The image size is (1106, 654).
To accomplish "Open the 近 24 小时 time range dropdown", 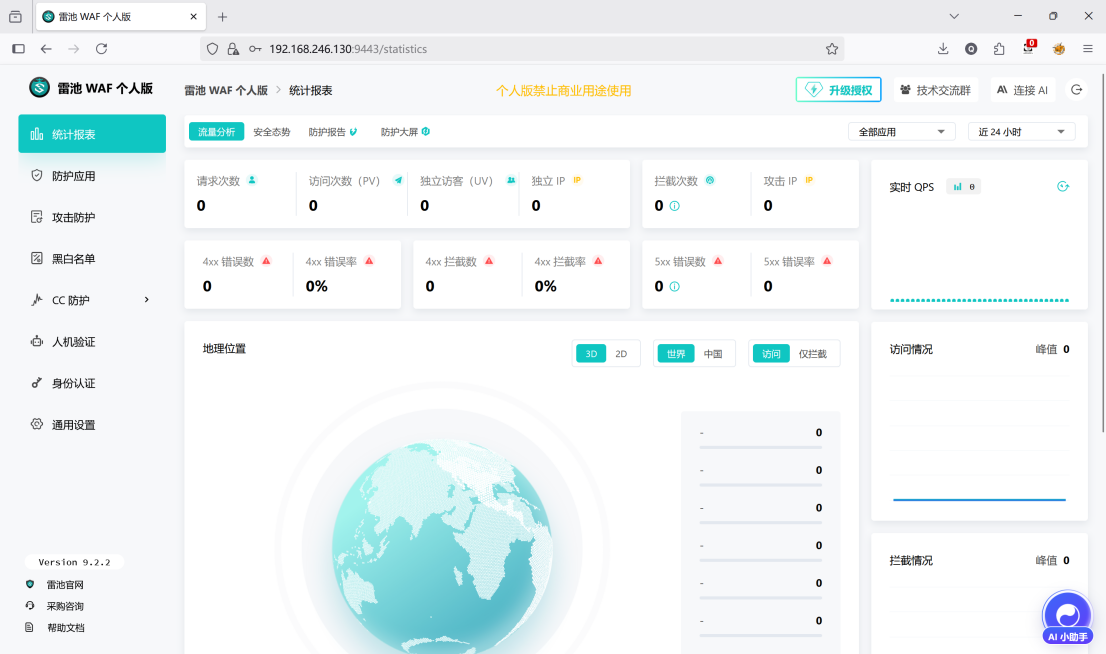I will coord(1021,132).
